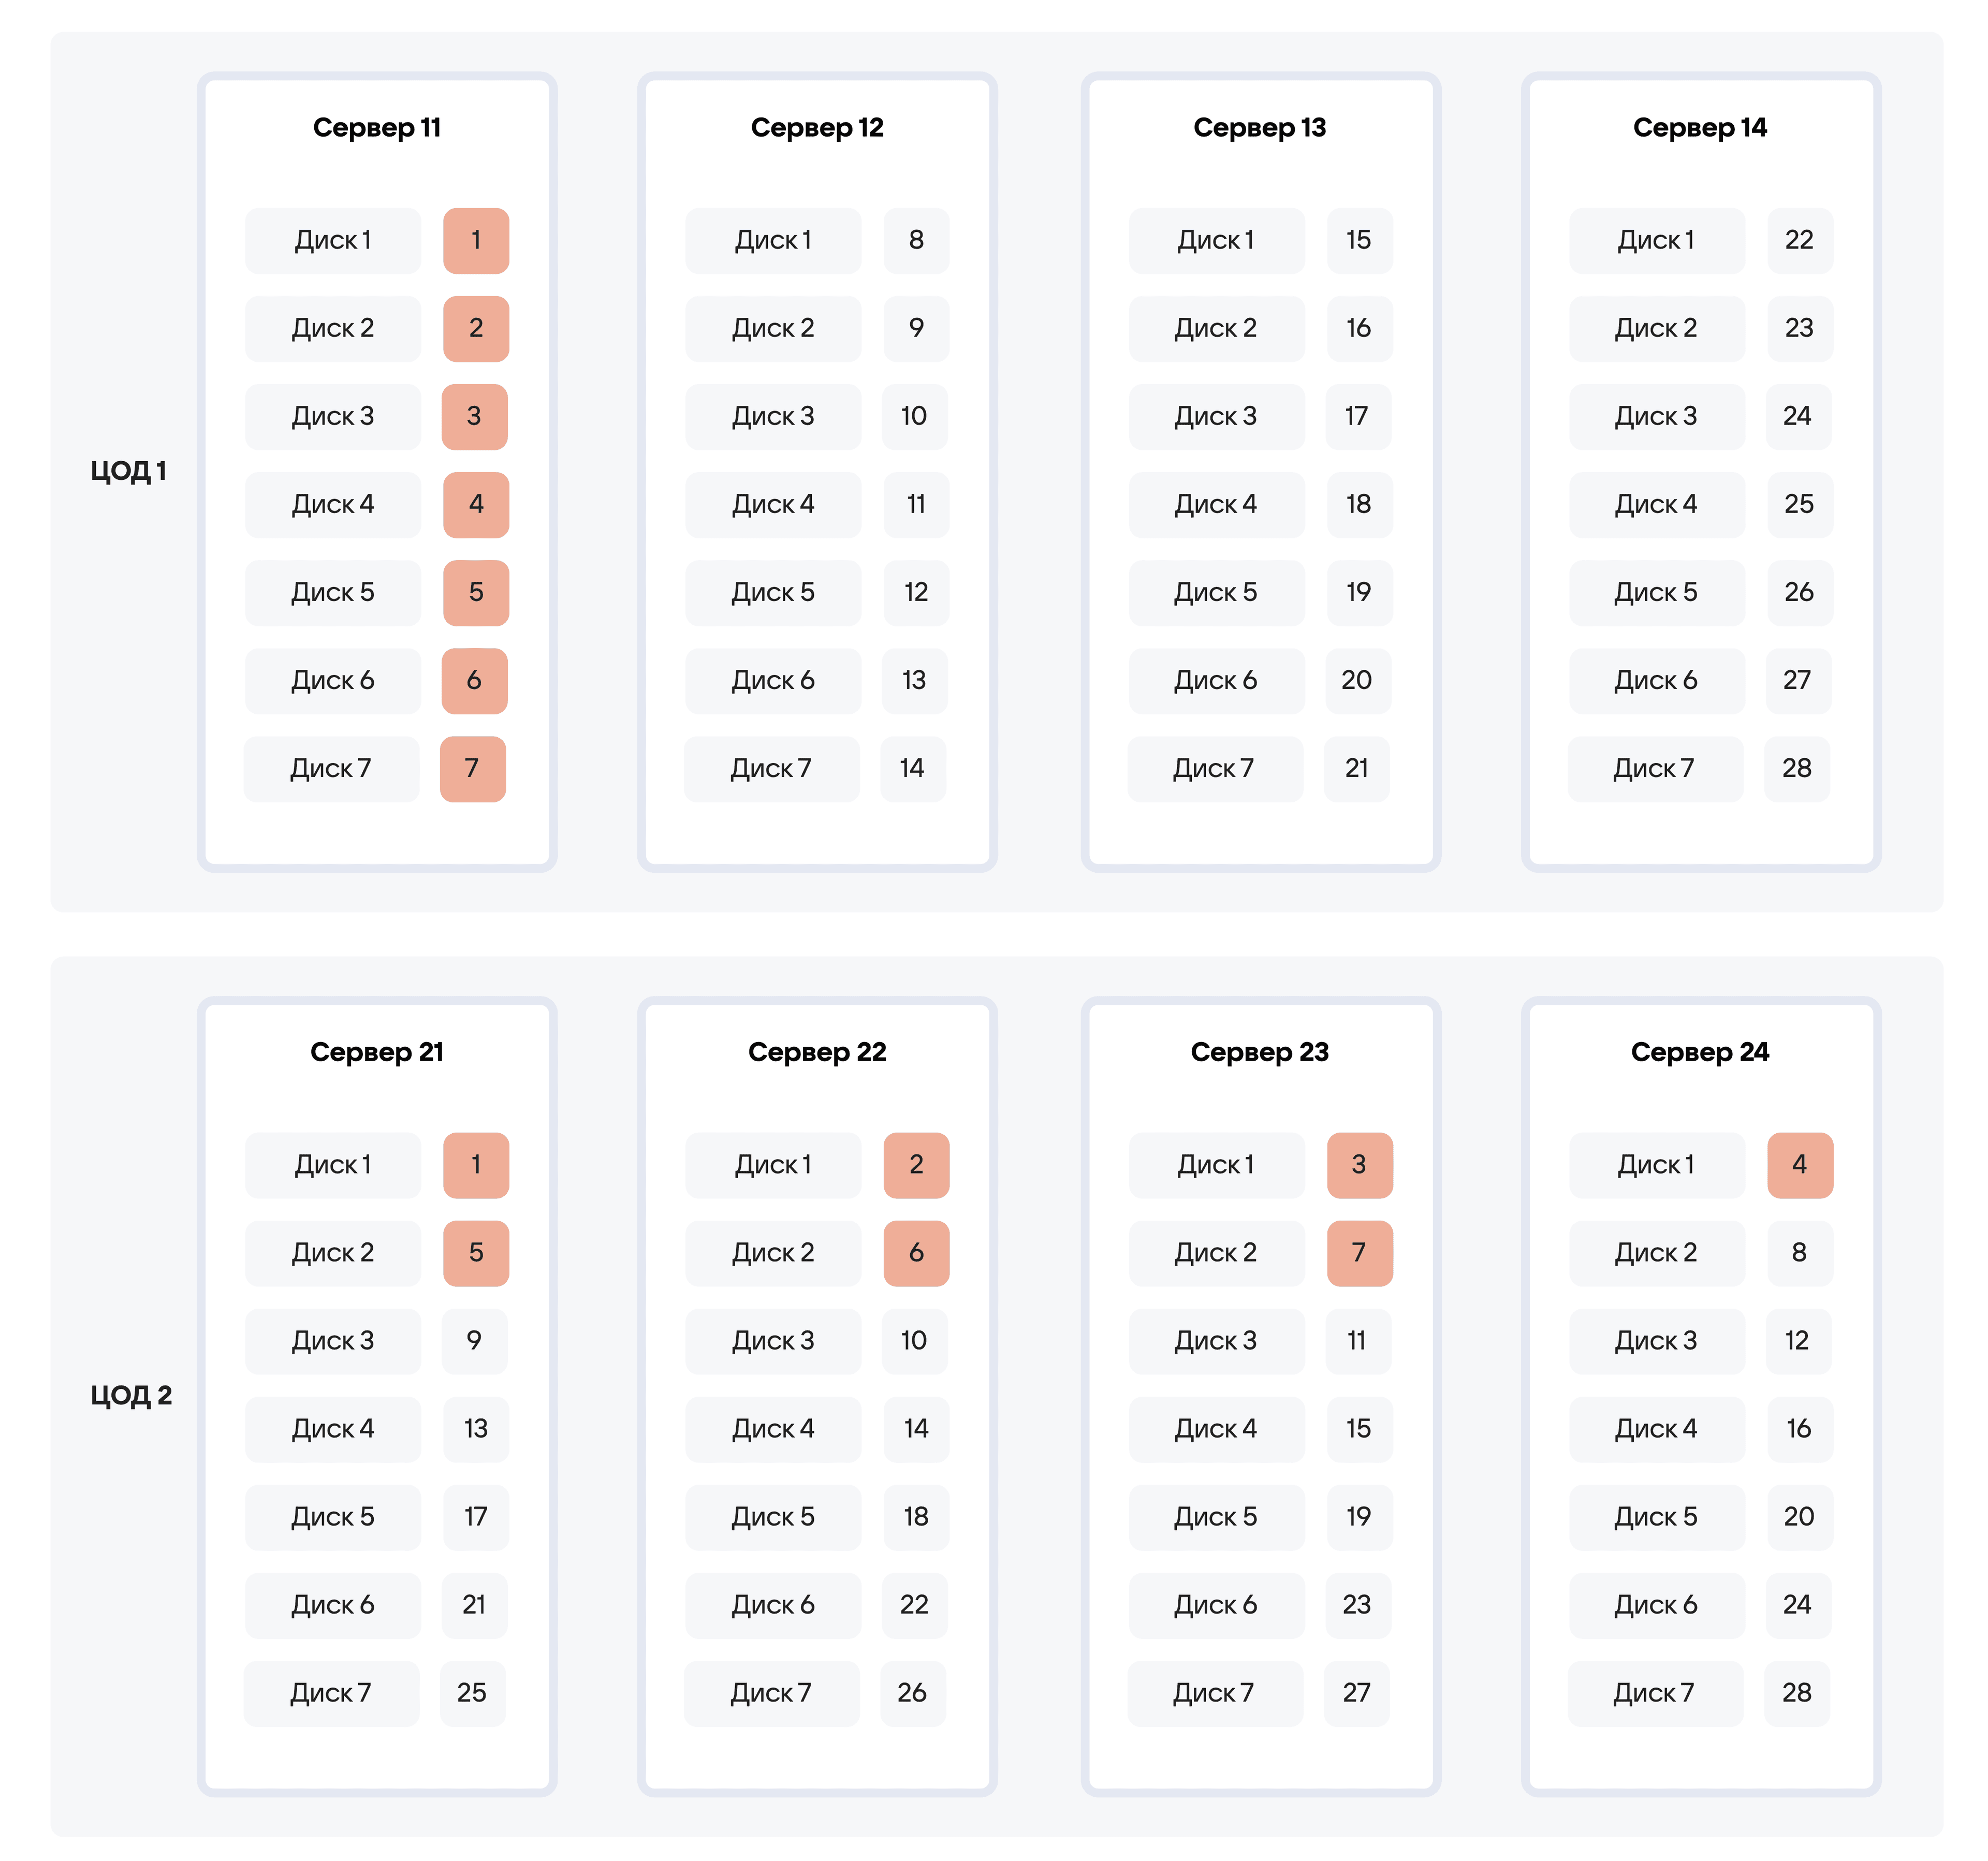The height and width of the screenshot is (1861, 1988).
Task: Click block 27 in Сервер 23
Action: tap(1357, 1693)
